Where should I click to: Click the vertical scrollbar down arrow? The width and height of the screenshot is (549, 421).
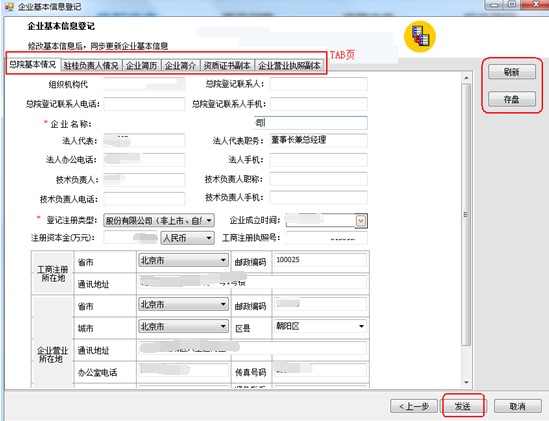[x=466, y=382]
